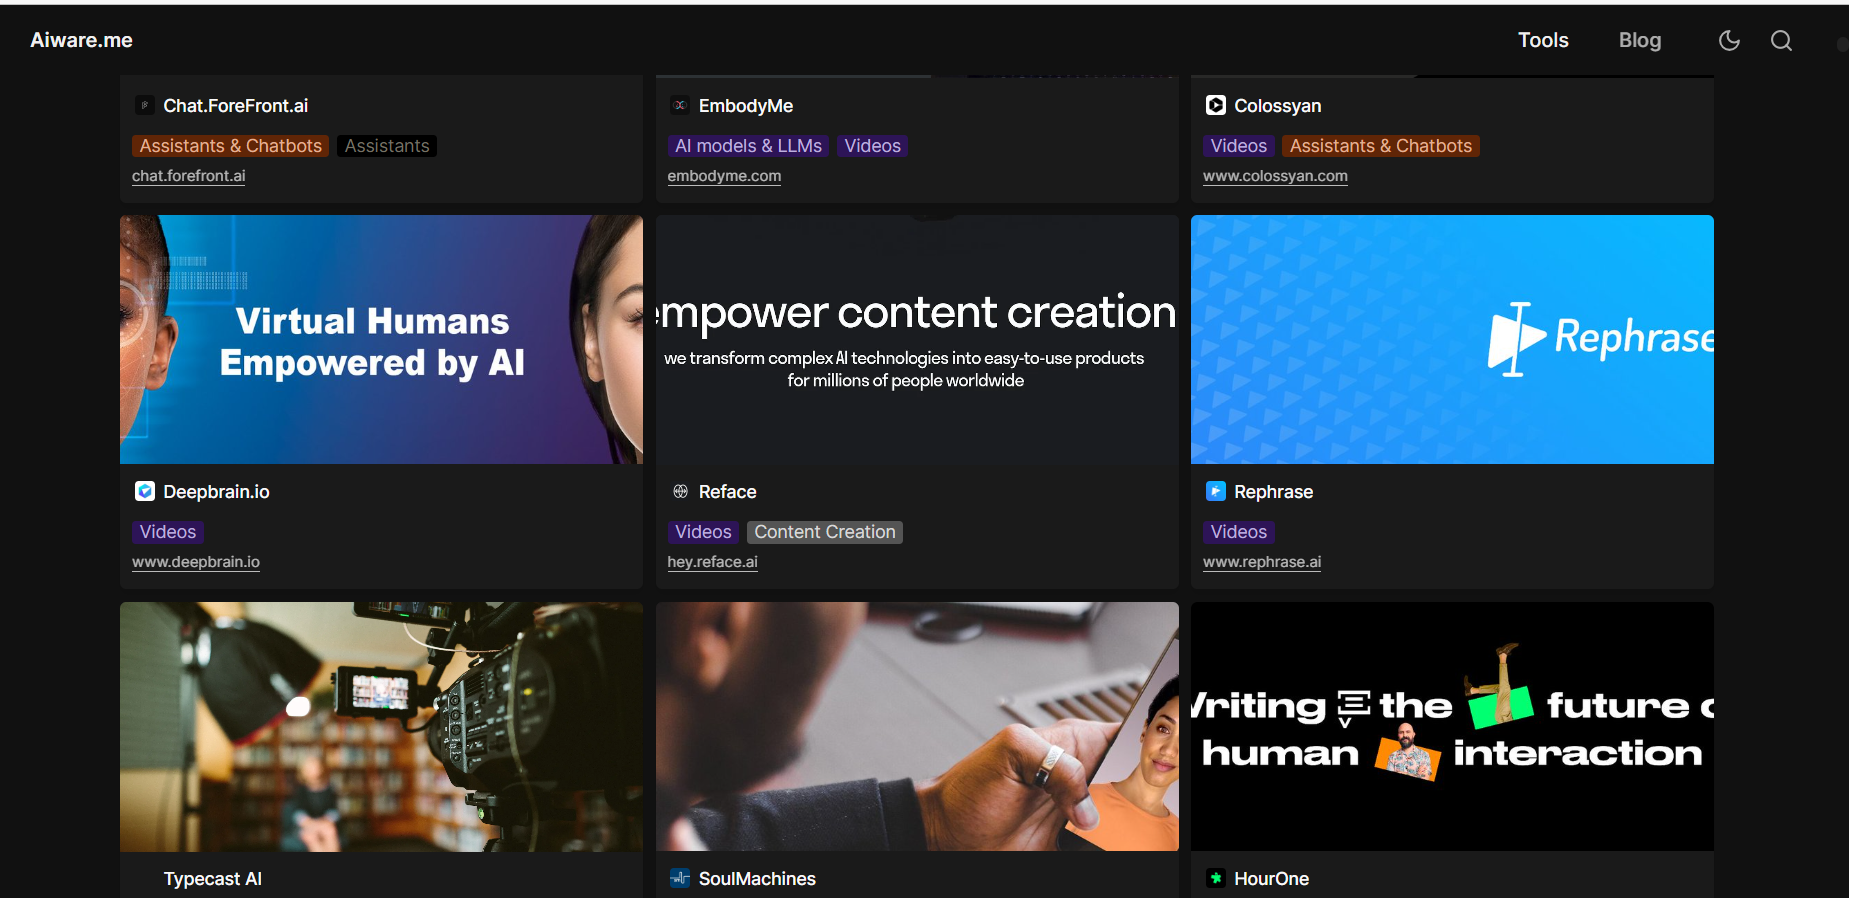Select Content Creation tag

(x=825, y=532)
